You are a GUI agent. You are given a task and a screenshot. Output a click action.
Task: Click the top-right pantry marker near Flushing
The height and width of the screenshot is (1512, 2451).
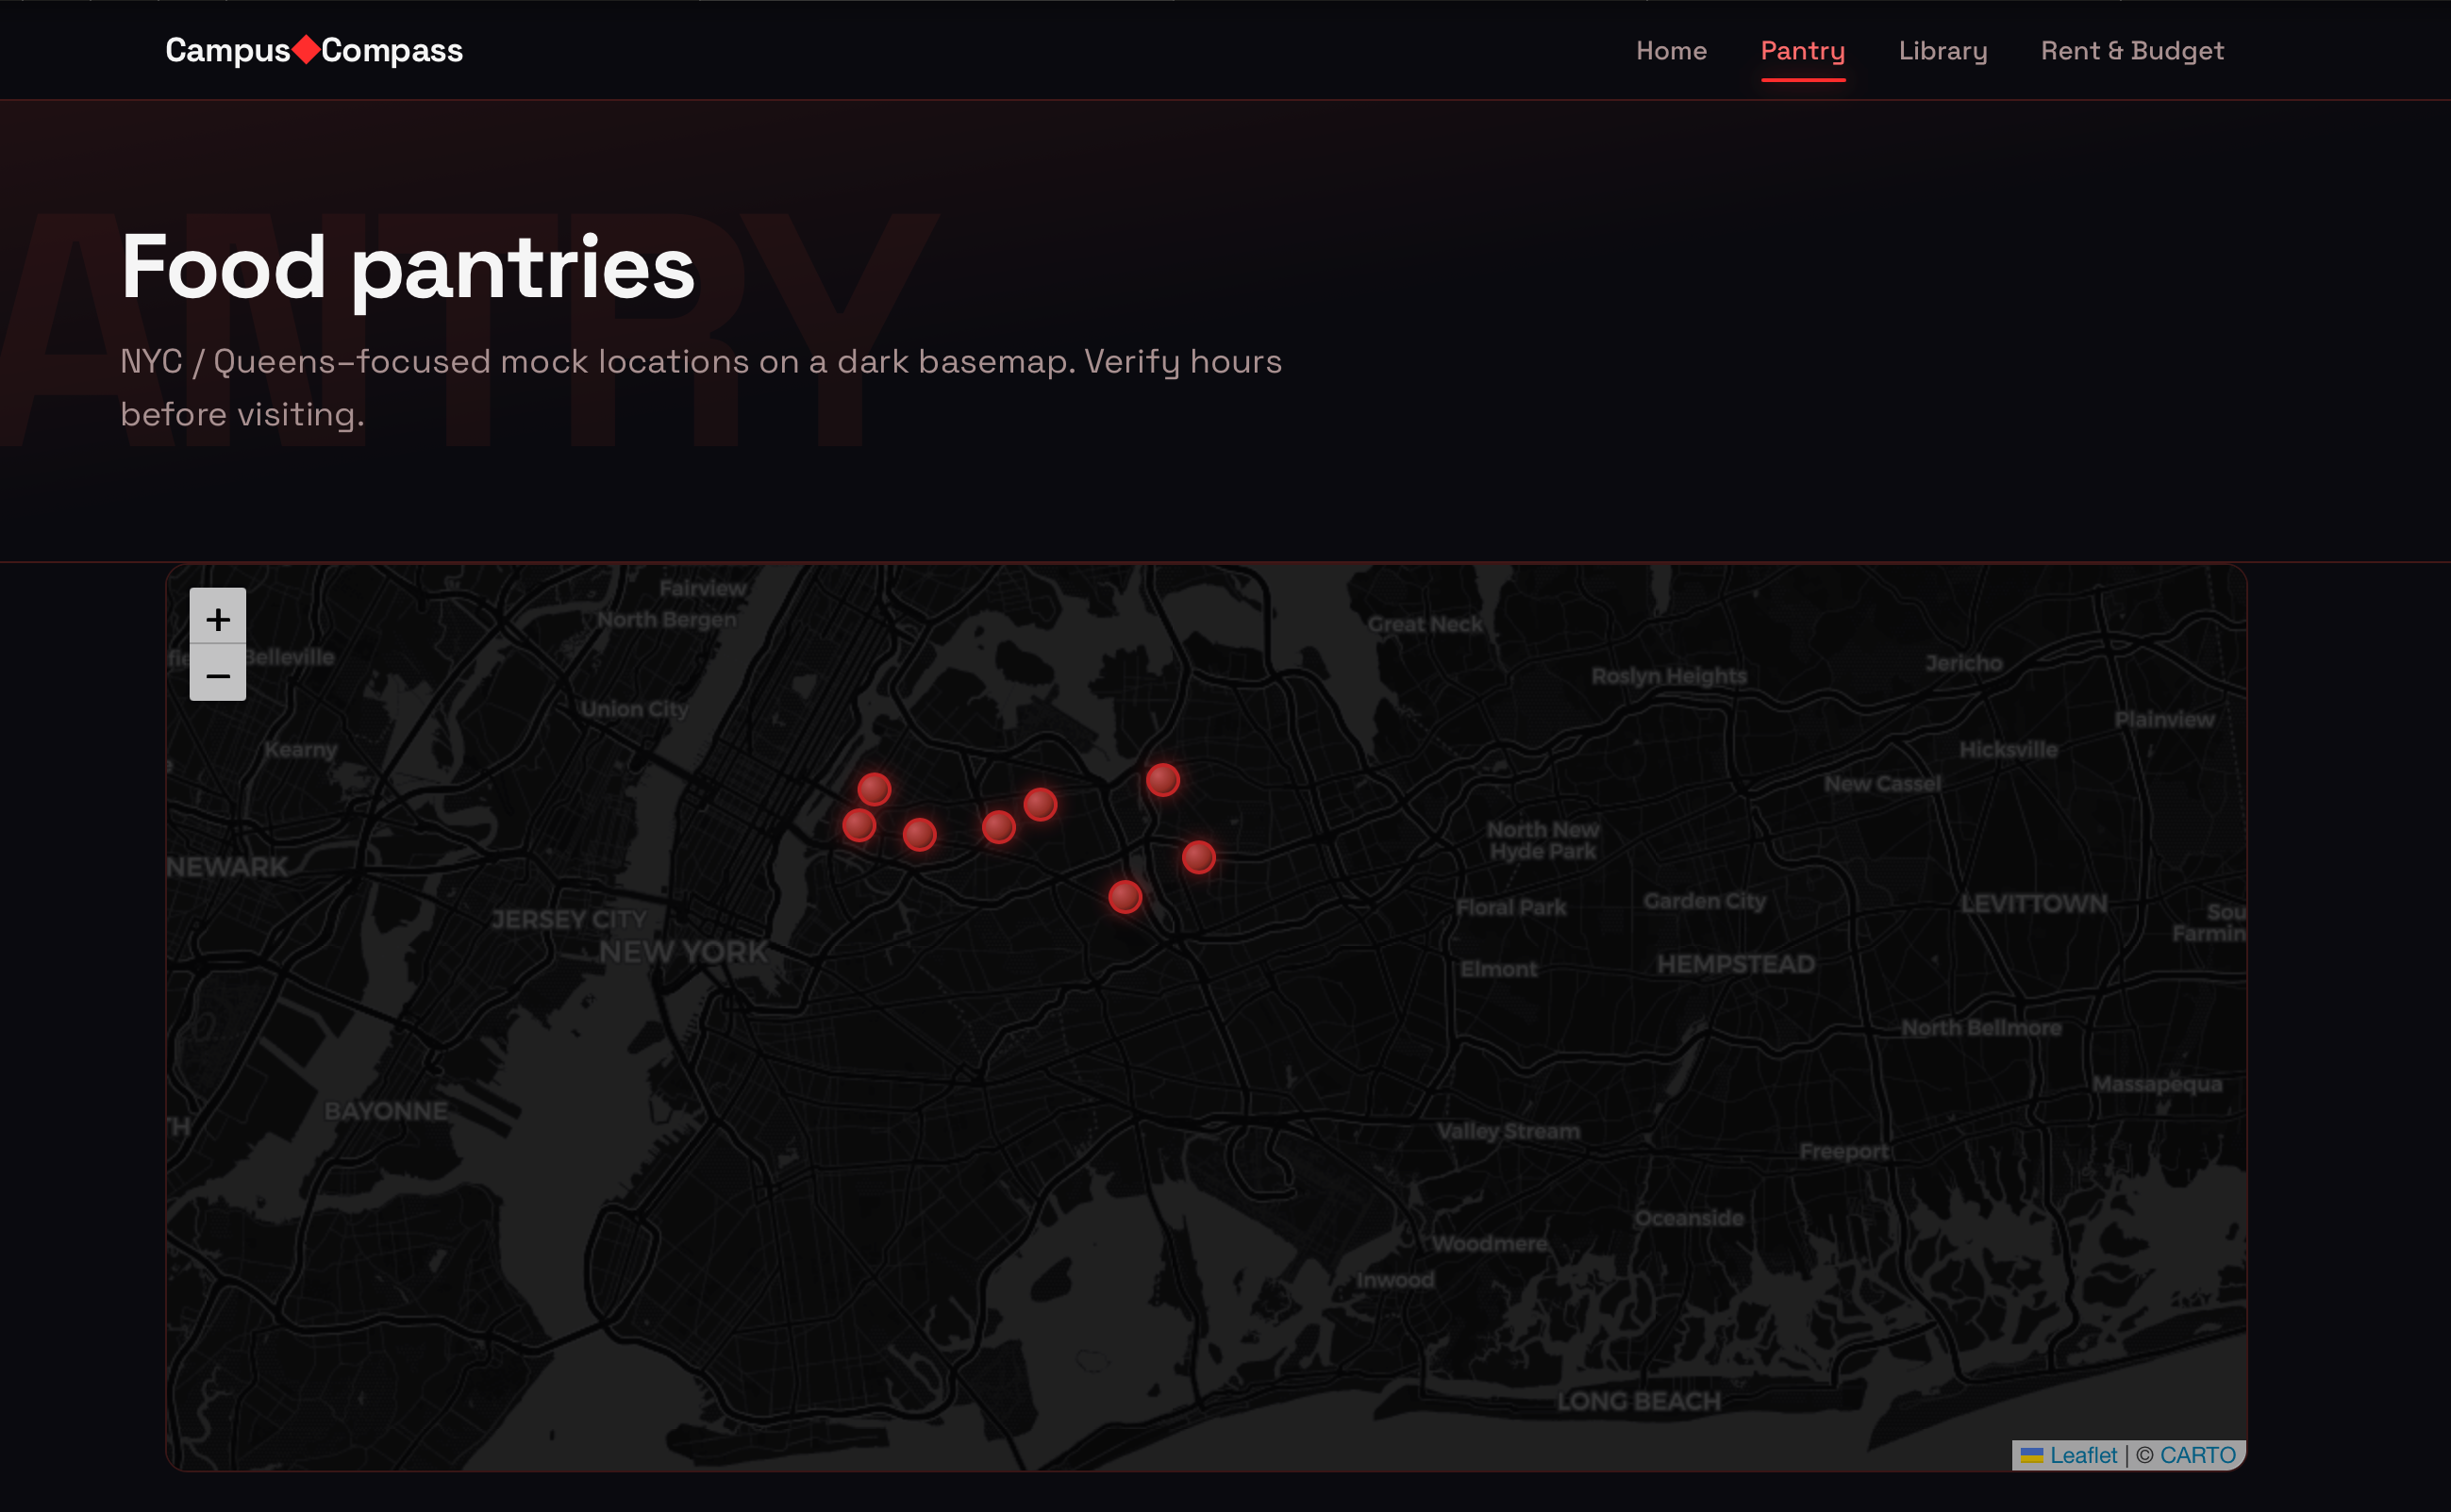[1162, 780]
